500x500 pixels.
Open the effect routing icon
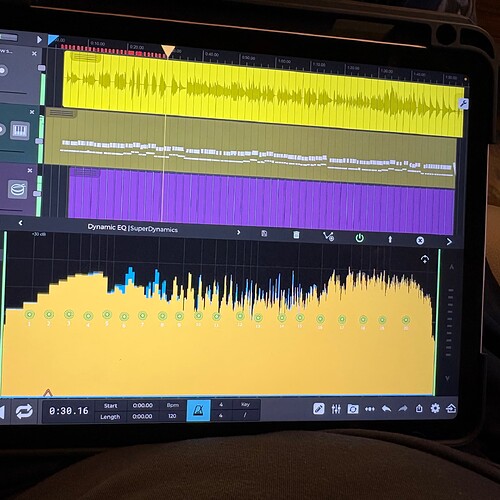click(x=328, y=236)
